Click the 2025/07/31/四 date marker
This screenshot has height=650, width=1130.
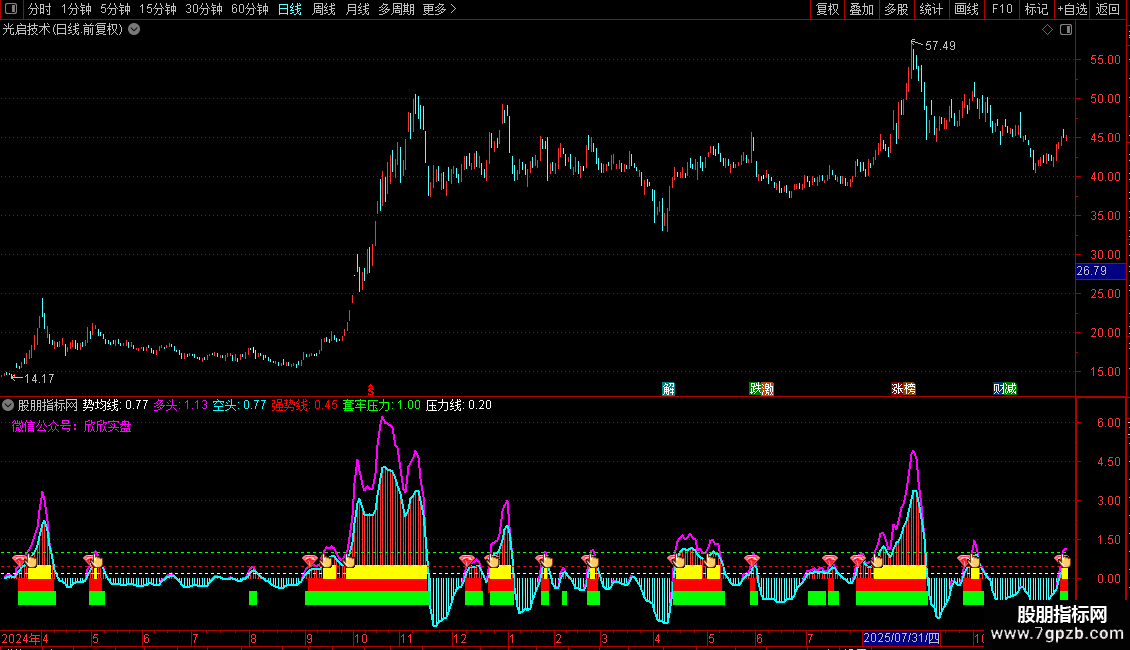coord(901,638)
